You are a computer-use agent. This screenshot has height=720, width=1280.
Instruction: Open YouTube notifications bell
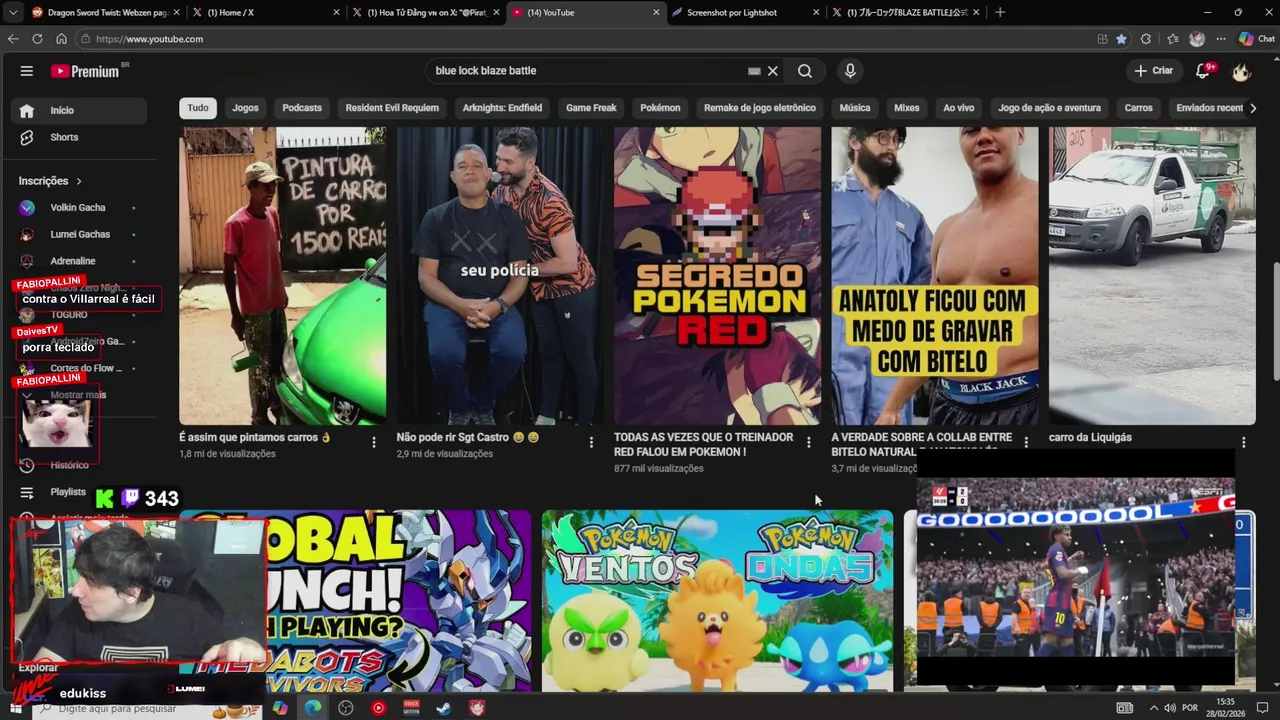click(x=1203, y=71)
